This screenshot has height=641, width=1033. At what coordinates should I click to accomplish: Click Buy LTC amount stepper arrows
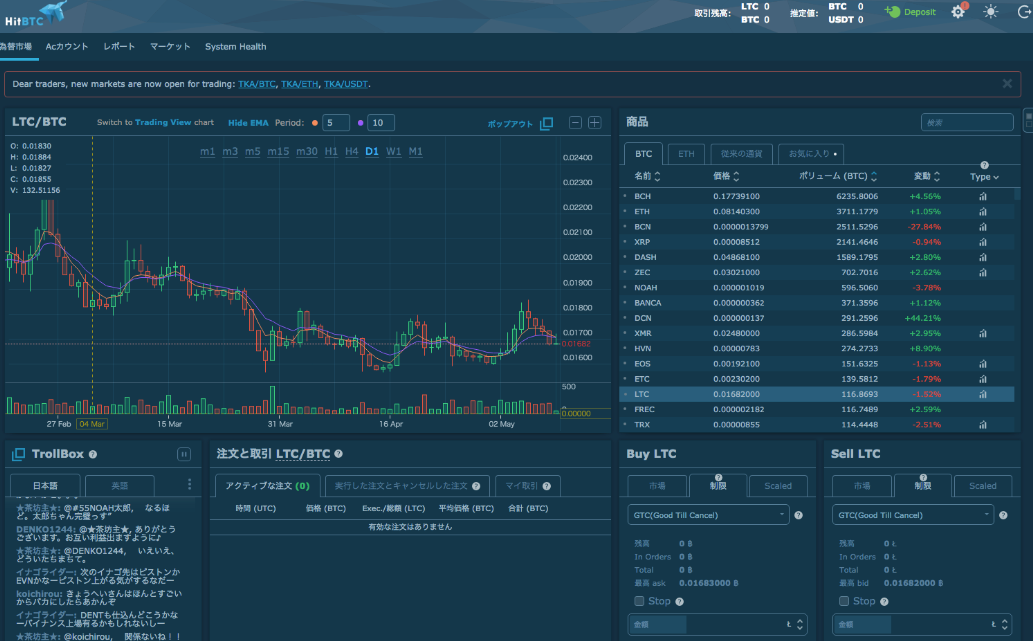point(800,624)
